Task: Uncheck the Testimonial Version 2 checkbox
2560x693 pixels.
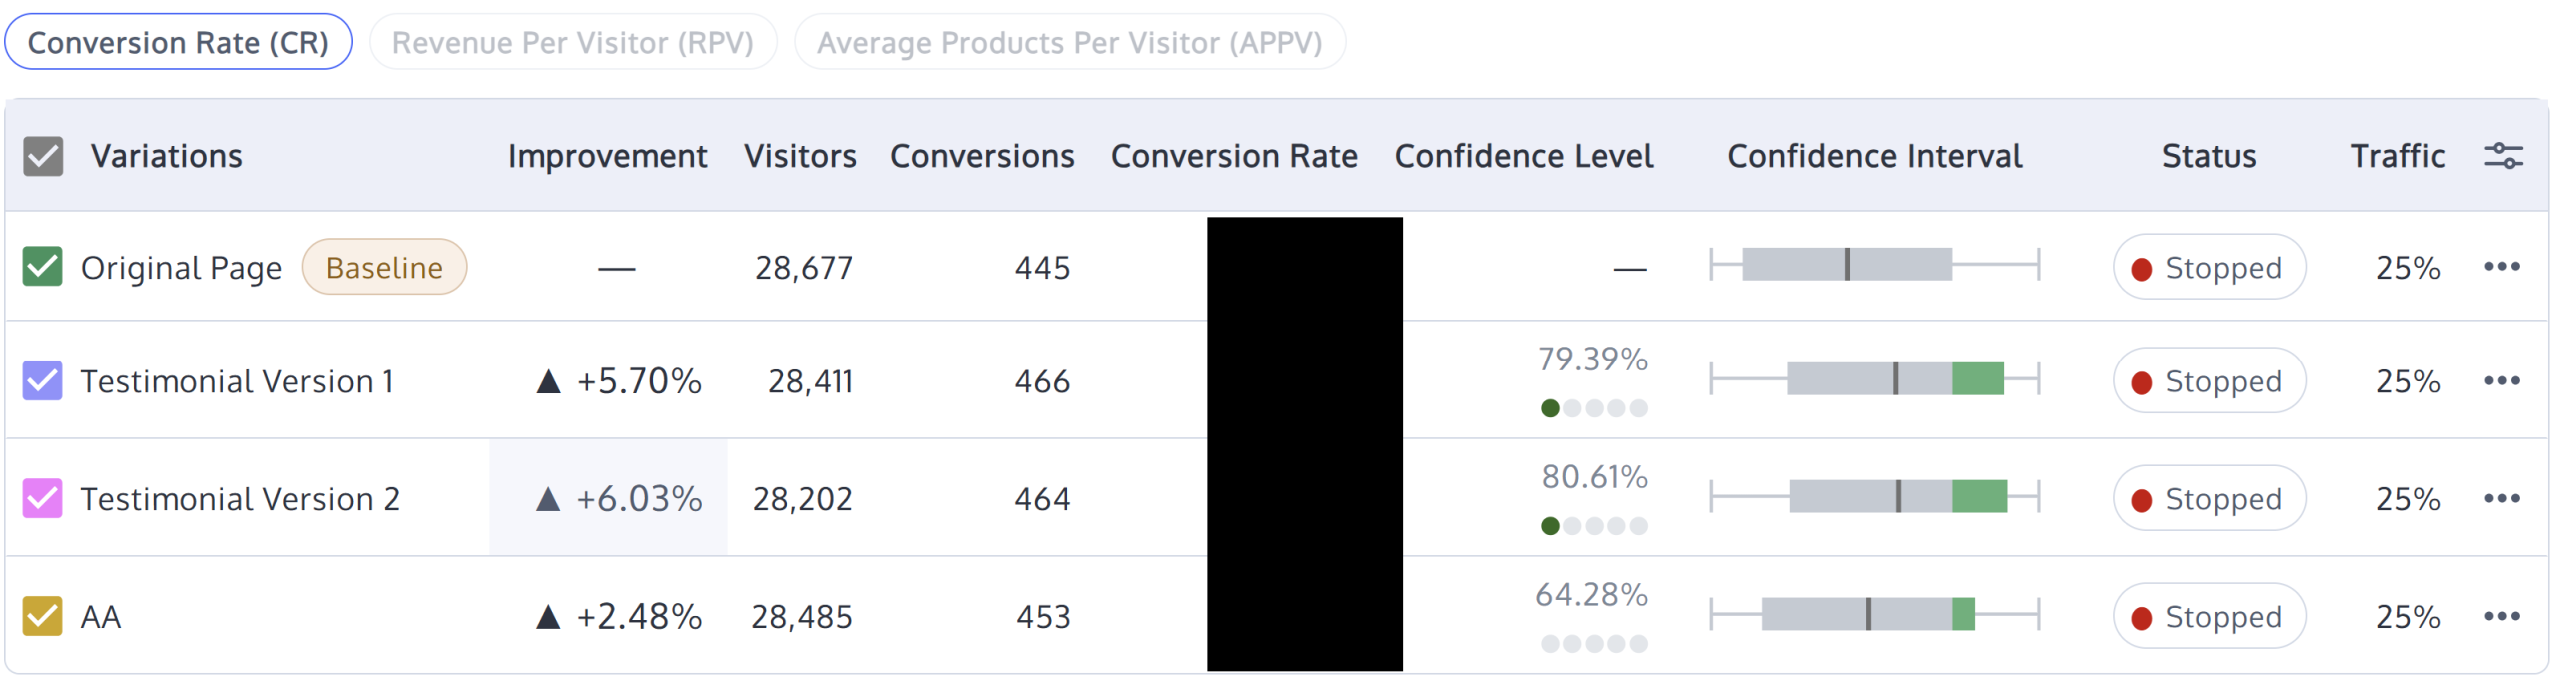Action: click(43, 498)
